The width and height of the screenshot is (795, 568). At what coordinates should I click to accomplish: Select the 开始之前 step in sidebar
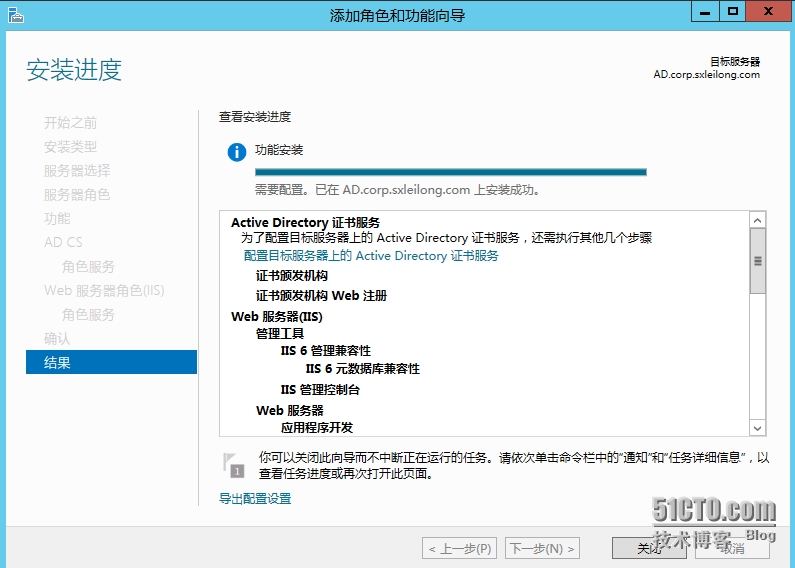coord(70,123)
